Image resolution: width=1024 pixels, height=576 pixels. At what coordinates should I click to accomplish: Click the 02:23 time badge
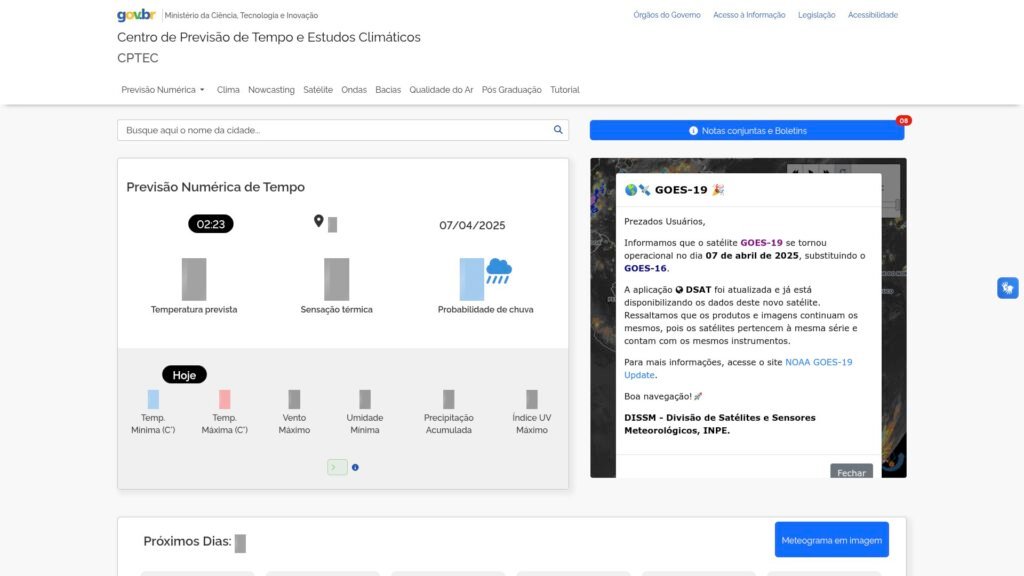pyautogui.click(x=210, y=224)
